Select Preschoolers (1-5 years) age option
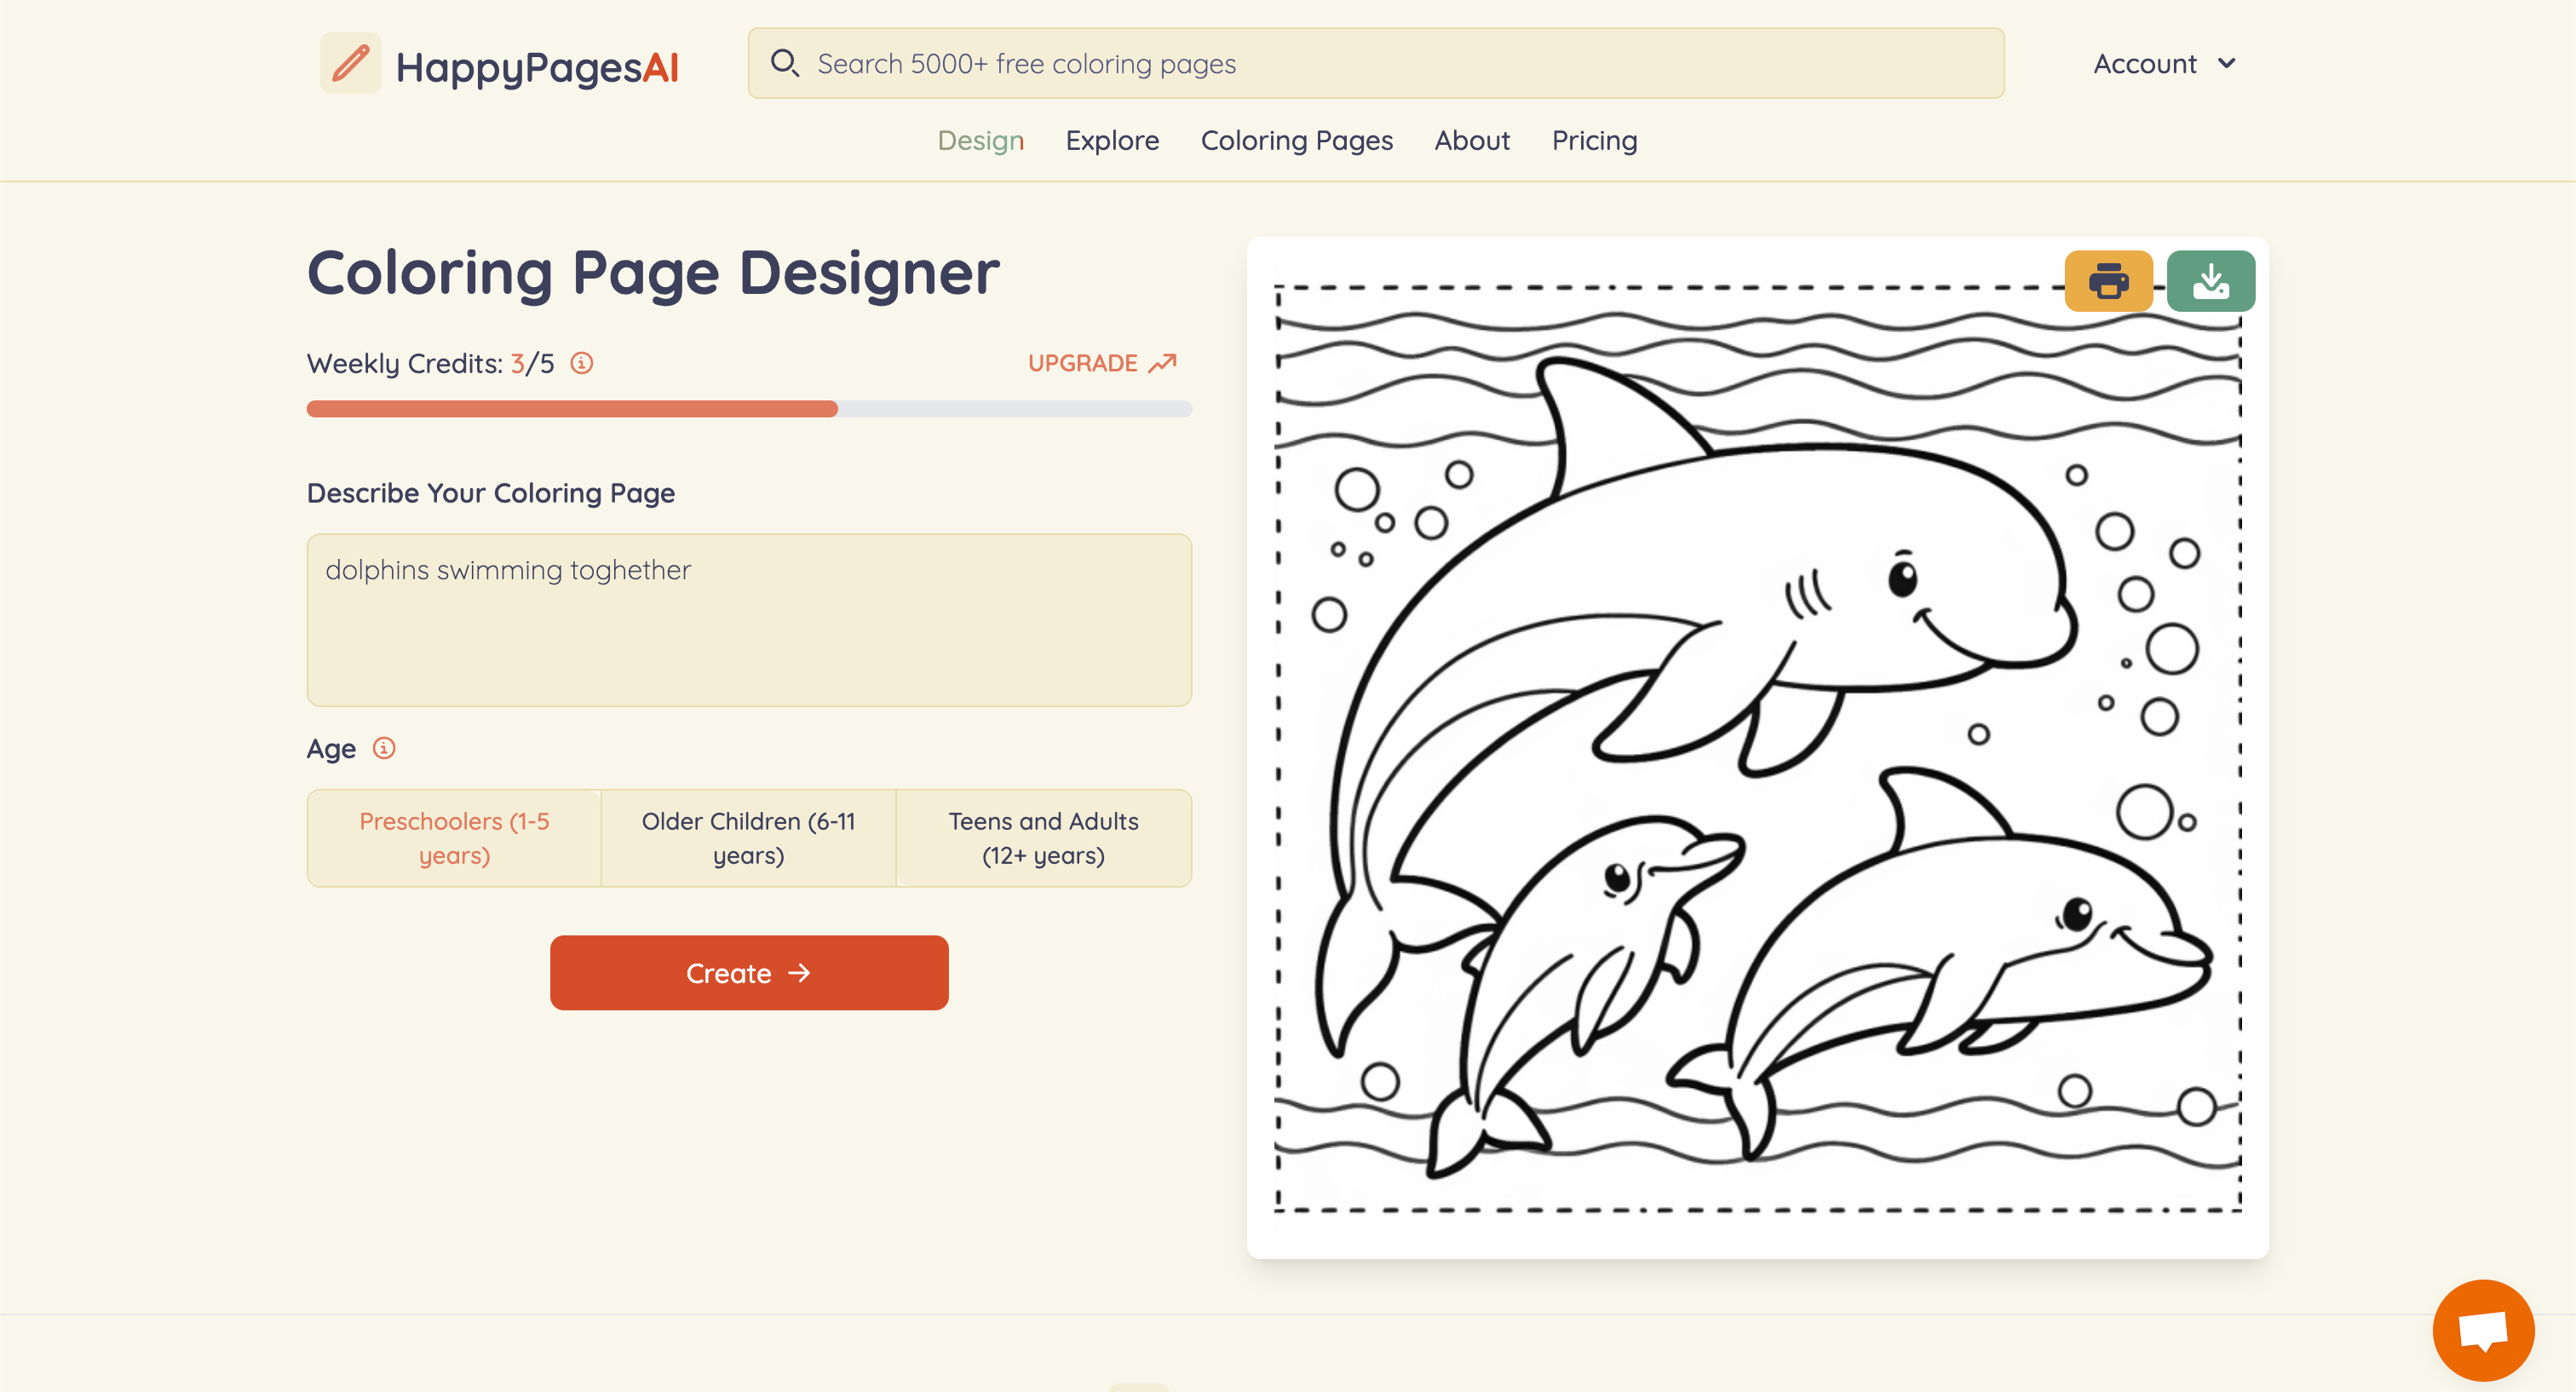The height and width of the screenshot is (1392, 2576). coord(454,838)
